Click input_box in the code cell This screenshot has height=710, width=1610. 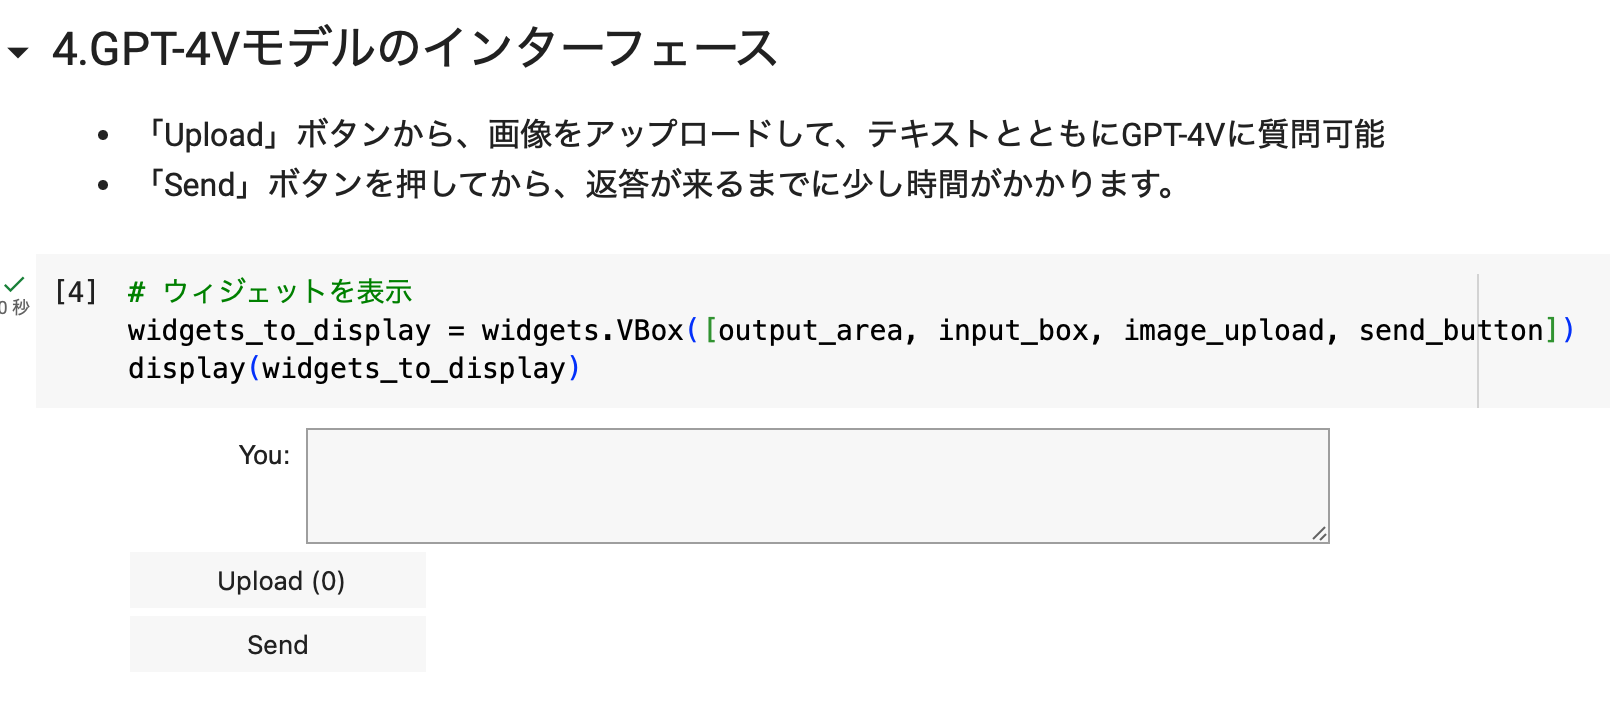click(x=1012, y=331)
